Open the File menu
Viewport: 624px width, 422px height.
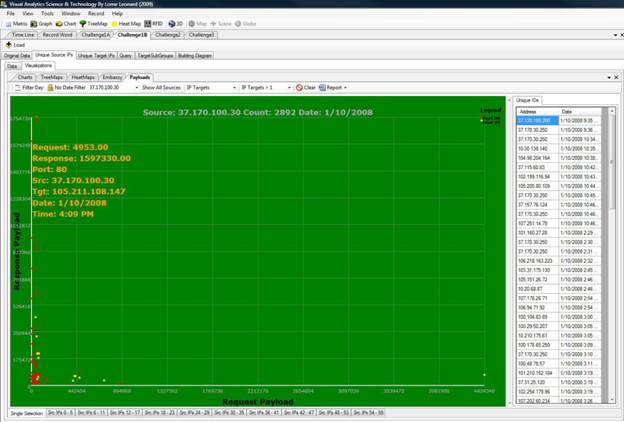tap(11, 14)
